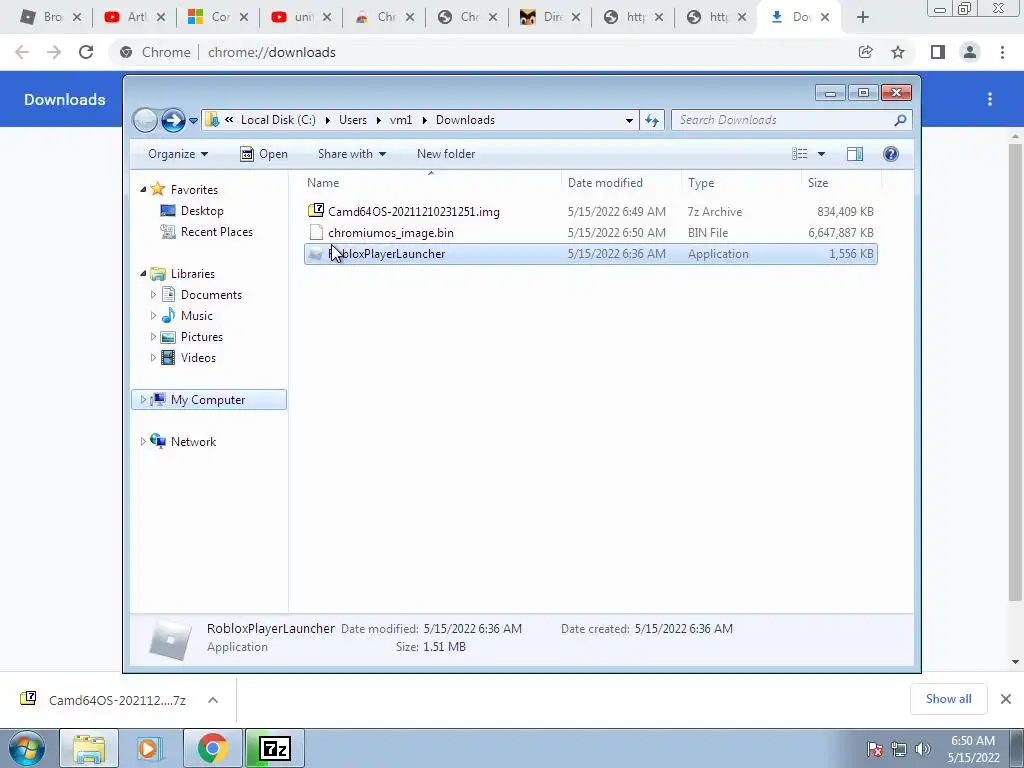Select Videos library
The height and width of the screenshot is (768, 1024).
(198, 358)
